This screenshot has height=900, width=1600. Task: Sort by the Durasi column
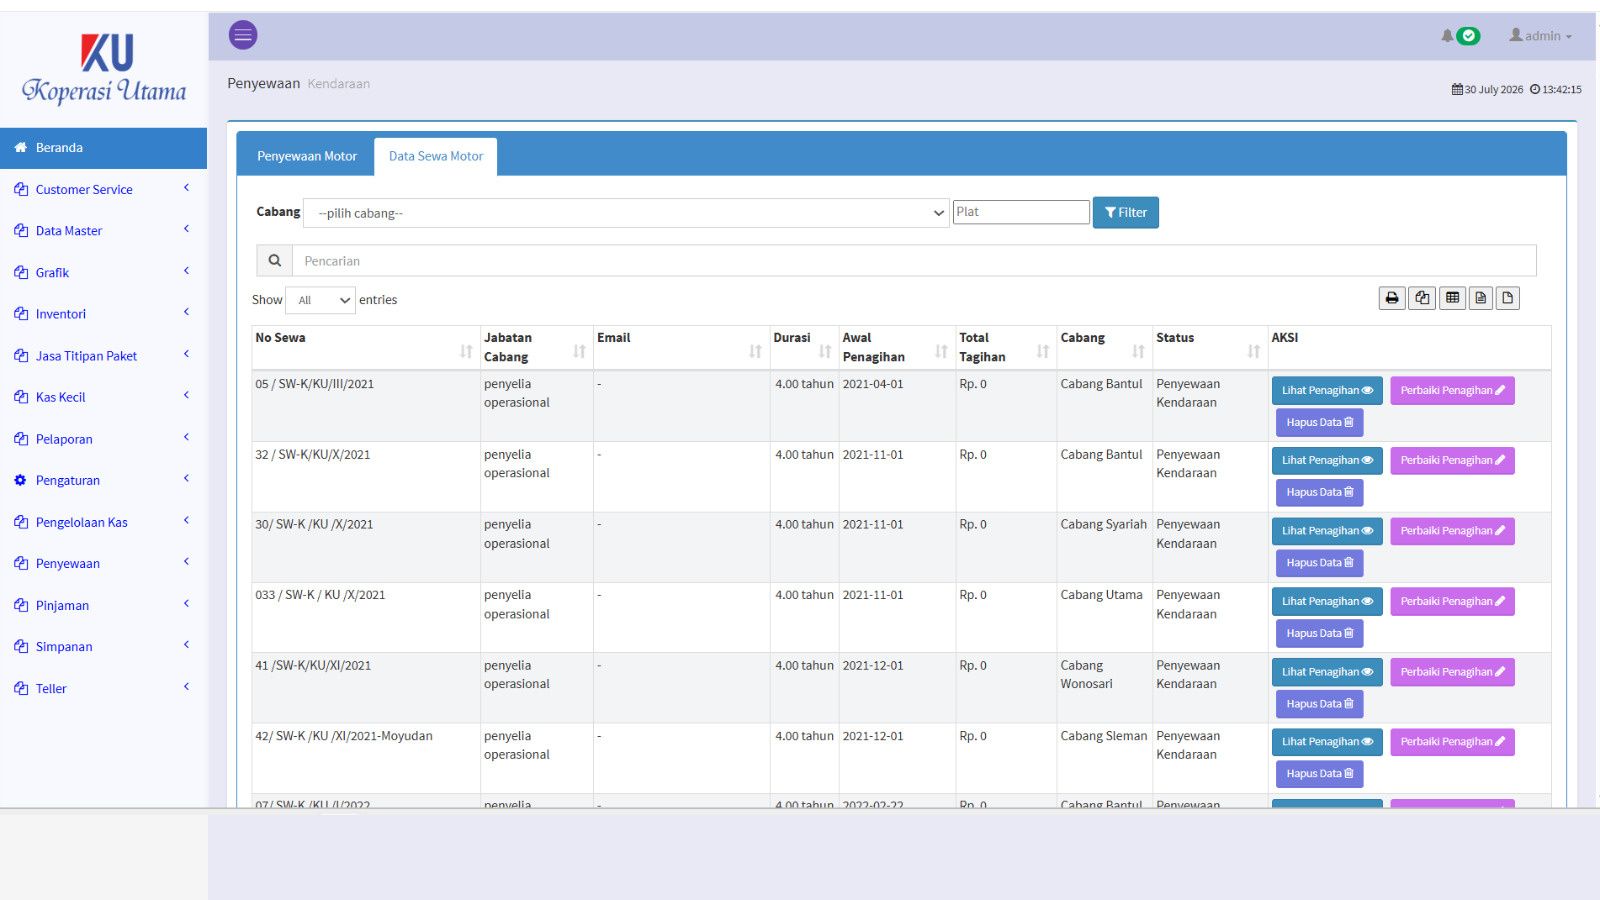pos(804,347)
